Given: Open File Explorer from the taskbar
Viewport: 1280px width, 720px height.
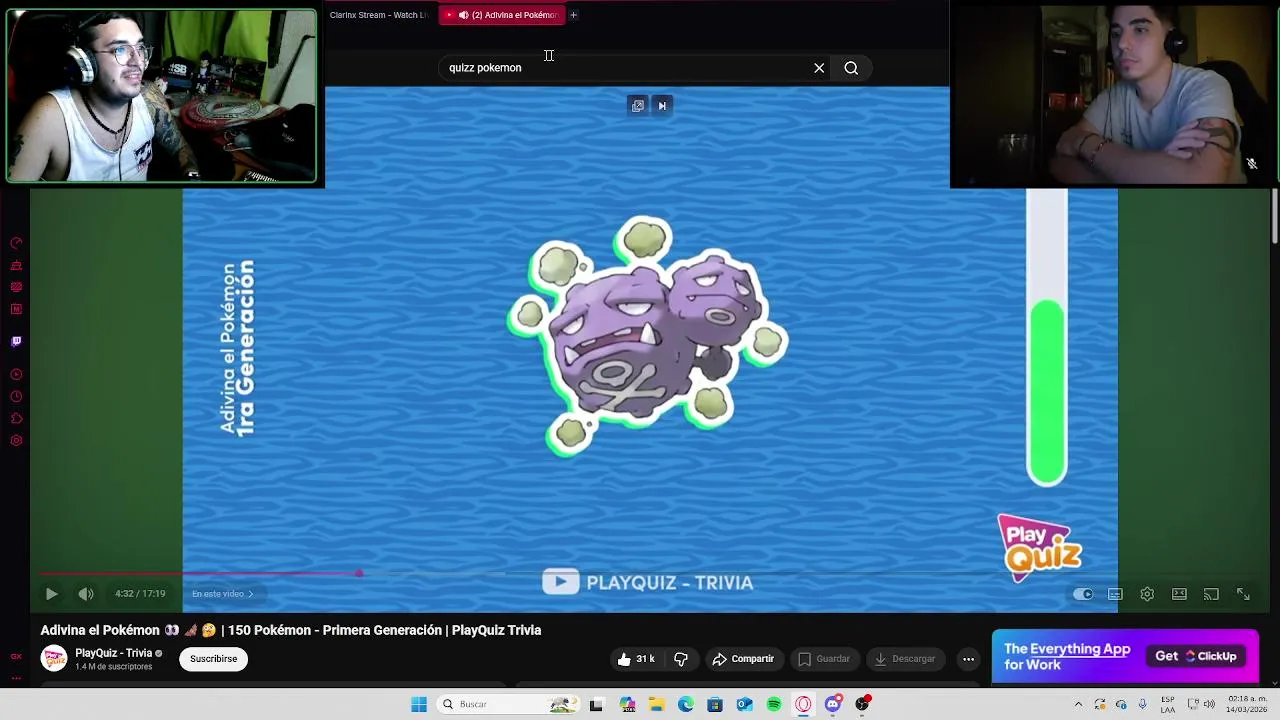Looking at the screenshot, I should [x=656, y=704].
